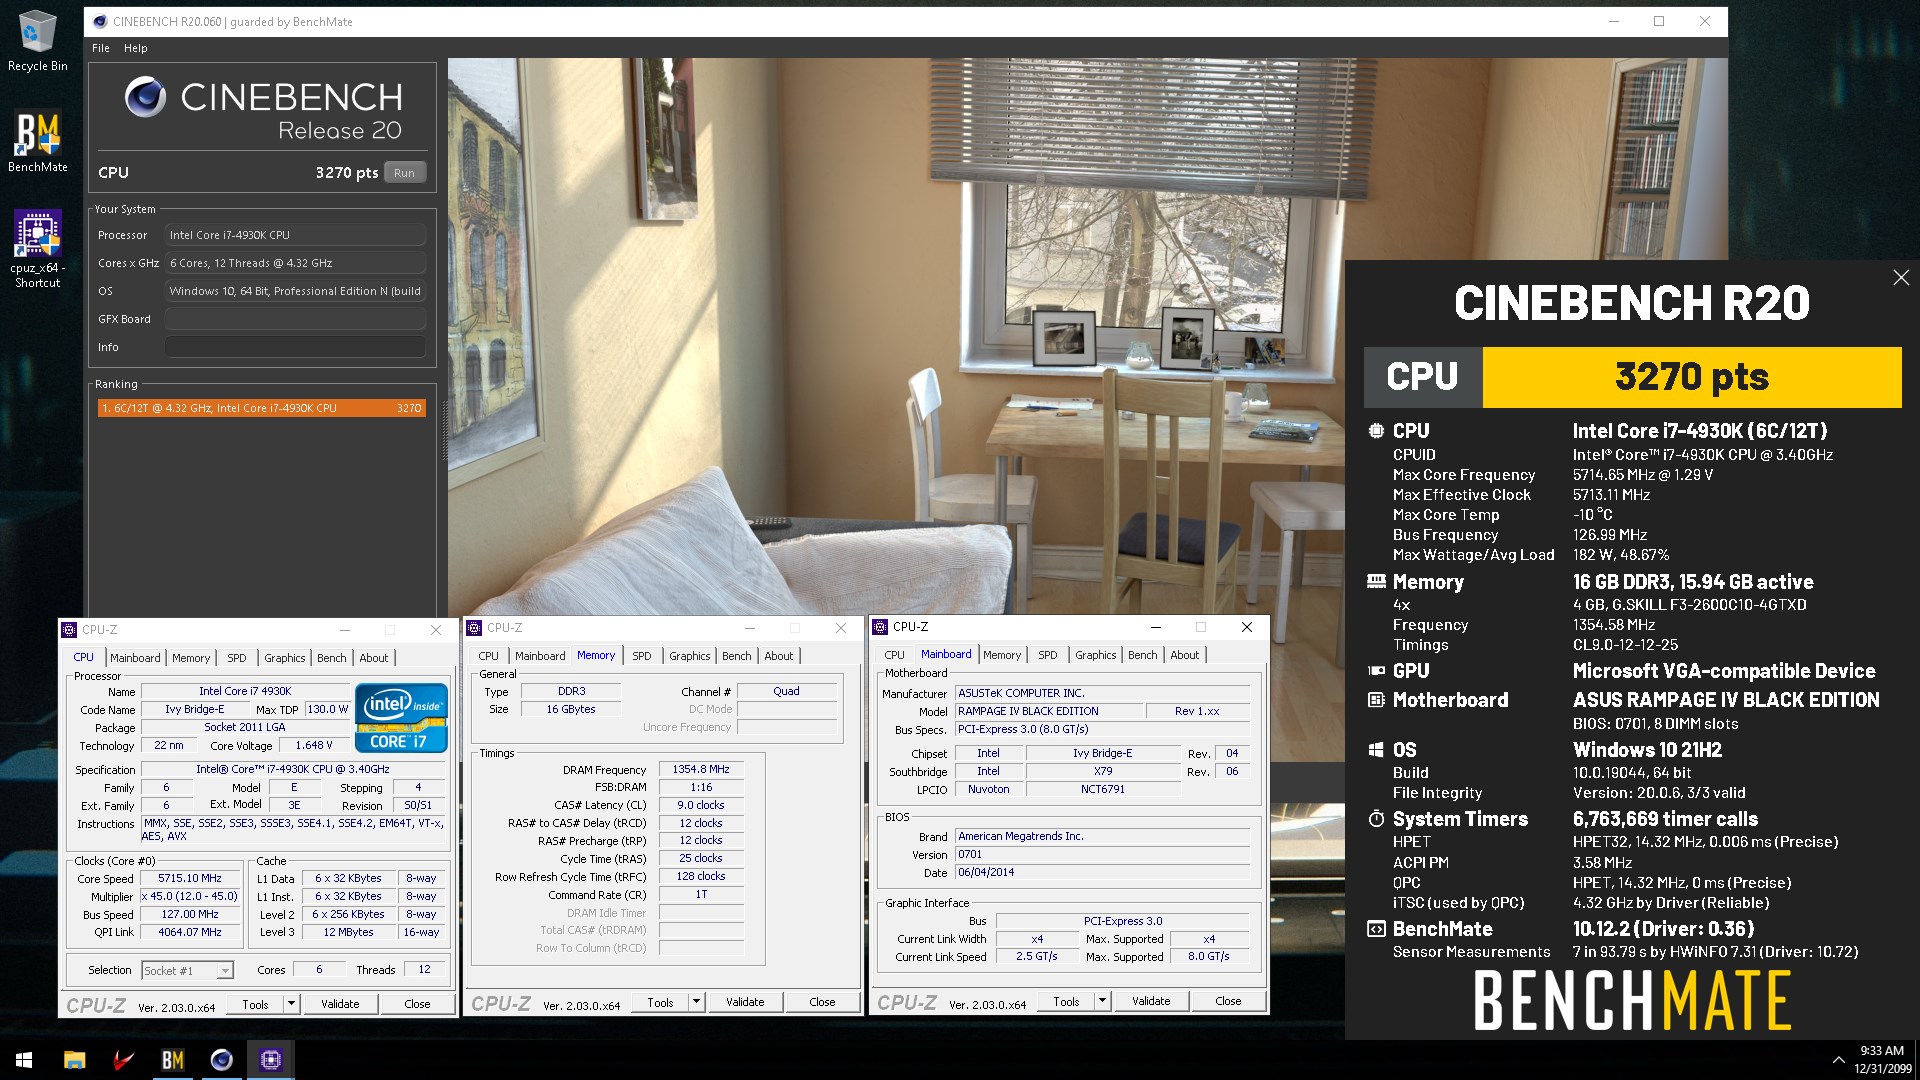Open the Cinebench Help menu
The height and width of the screenshot is (1080, 1920).
(135, 48)
